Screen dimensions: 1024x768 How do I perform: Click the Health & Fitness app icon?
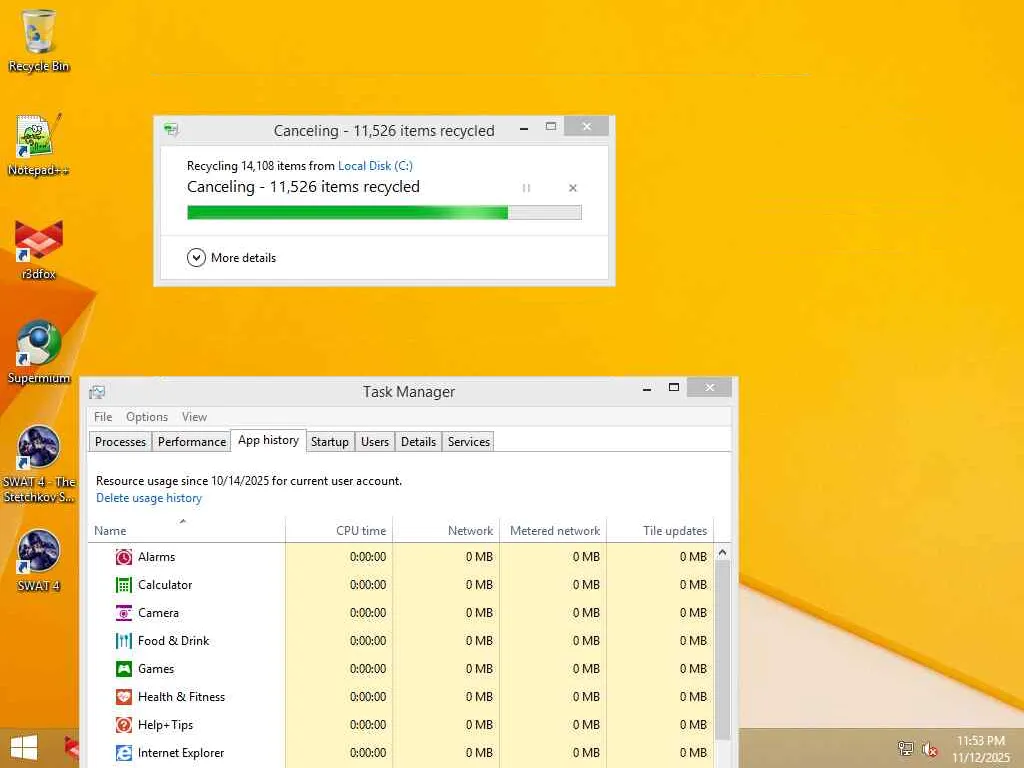coord(123,697)
